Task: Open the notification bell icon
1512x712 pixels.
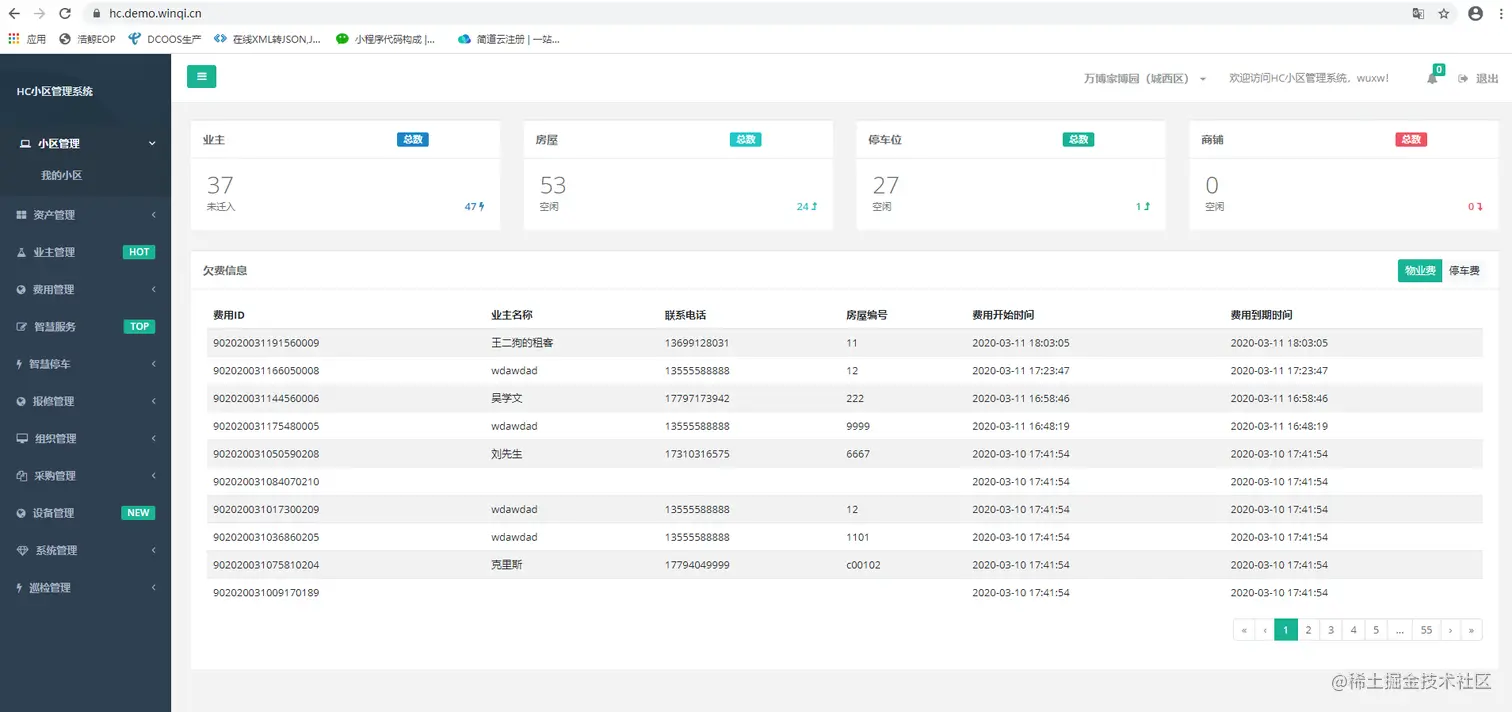Action: tap(1432, 78)
